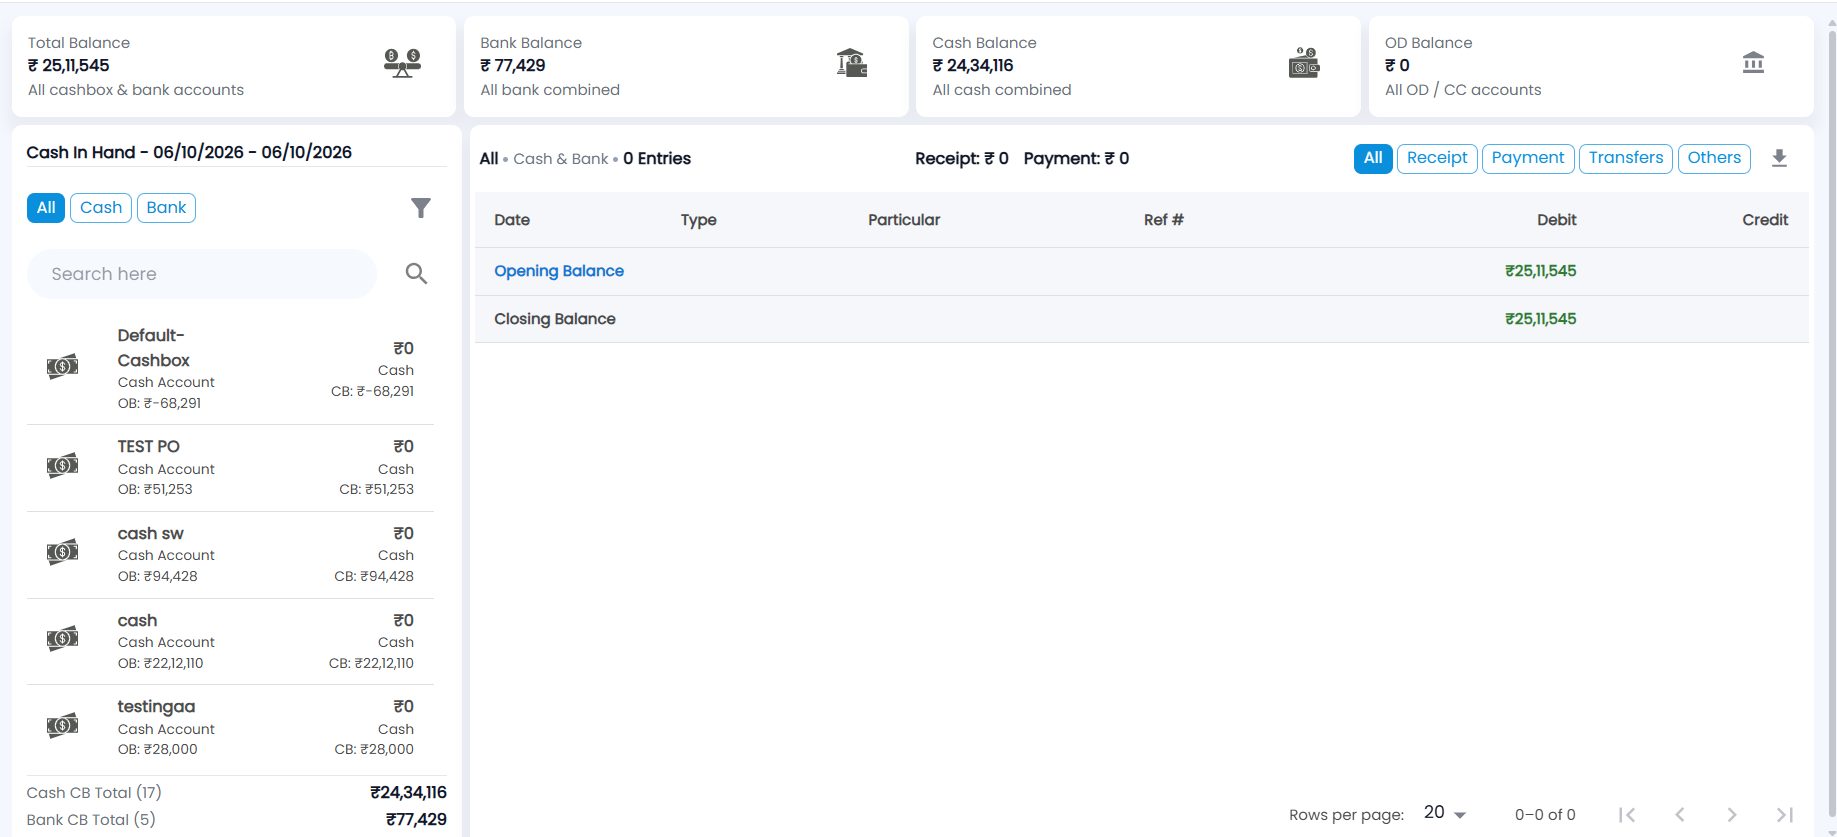This screenshot has height=837, width=1837.
Task: Click the Type column header
Action: coord(699,220)
